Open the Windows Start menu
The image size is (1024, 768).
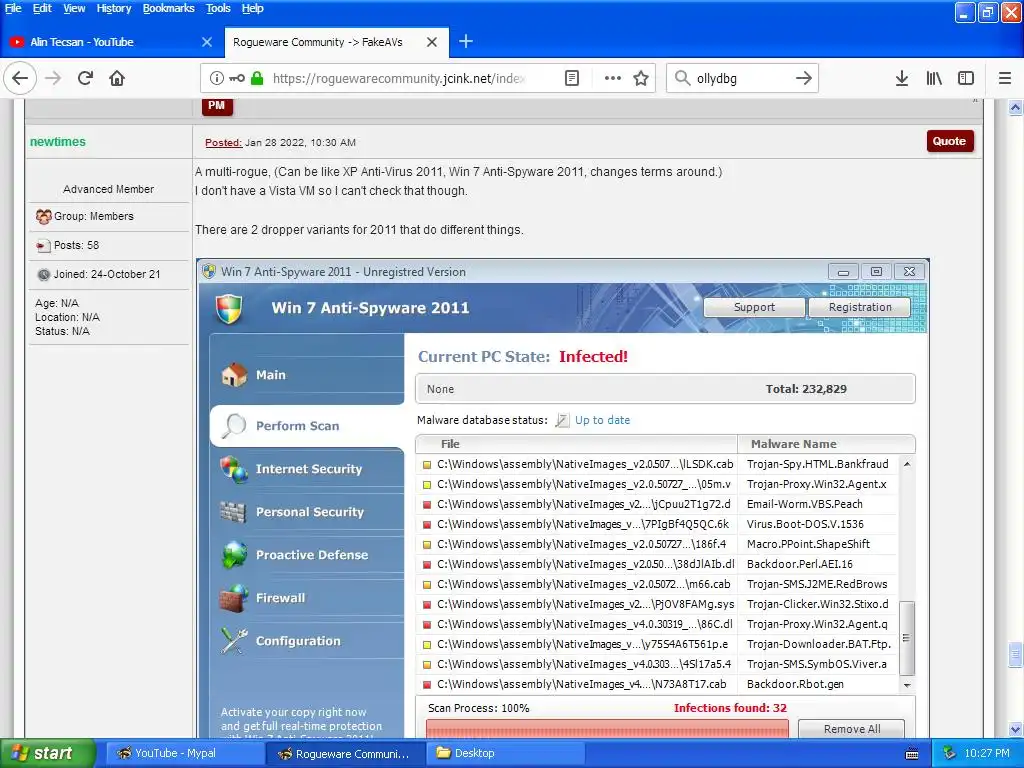(47, 753)
